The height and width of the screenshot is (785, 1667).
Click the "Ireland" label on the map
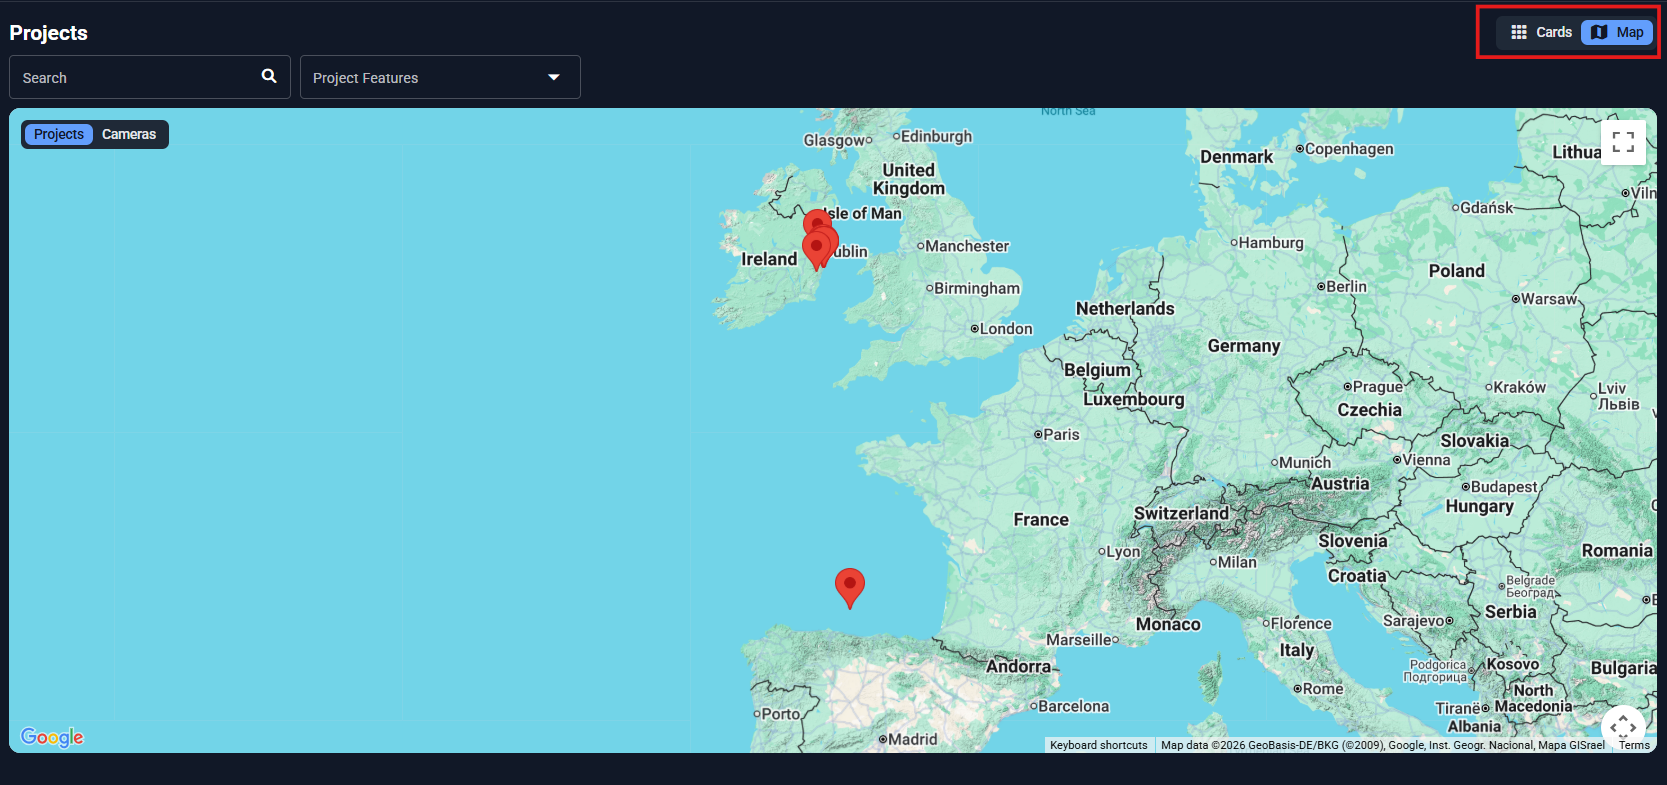[x=769, y=259]
